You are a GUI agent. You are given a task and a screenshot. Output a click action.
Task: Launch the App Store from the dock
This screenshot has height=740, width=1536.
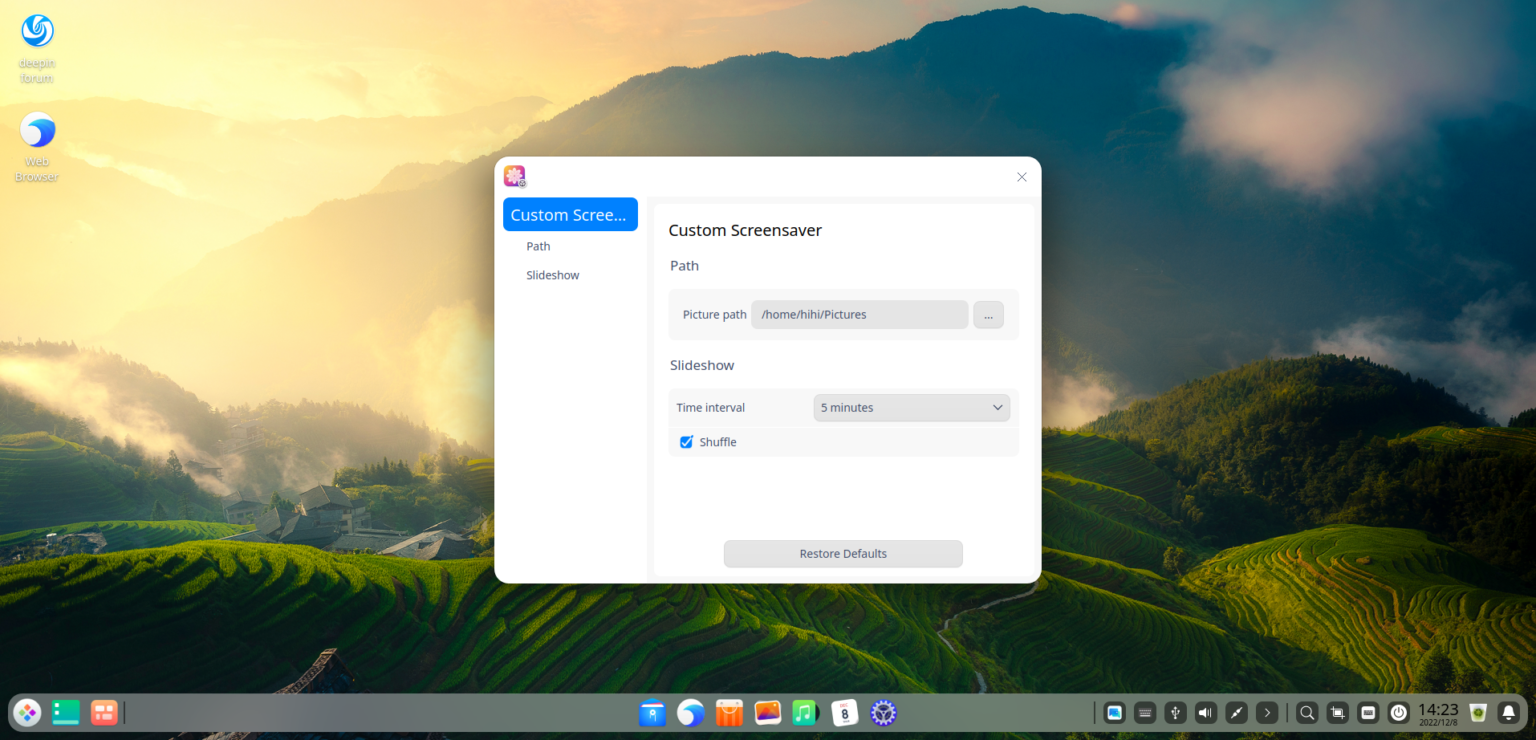click(x=729, y=712)
